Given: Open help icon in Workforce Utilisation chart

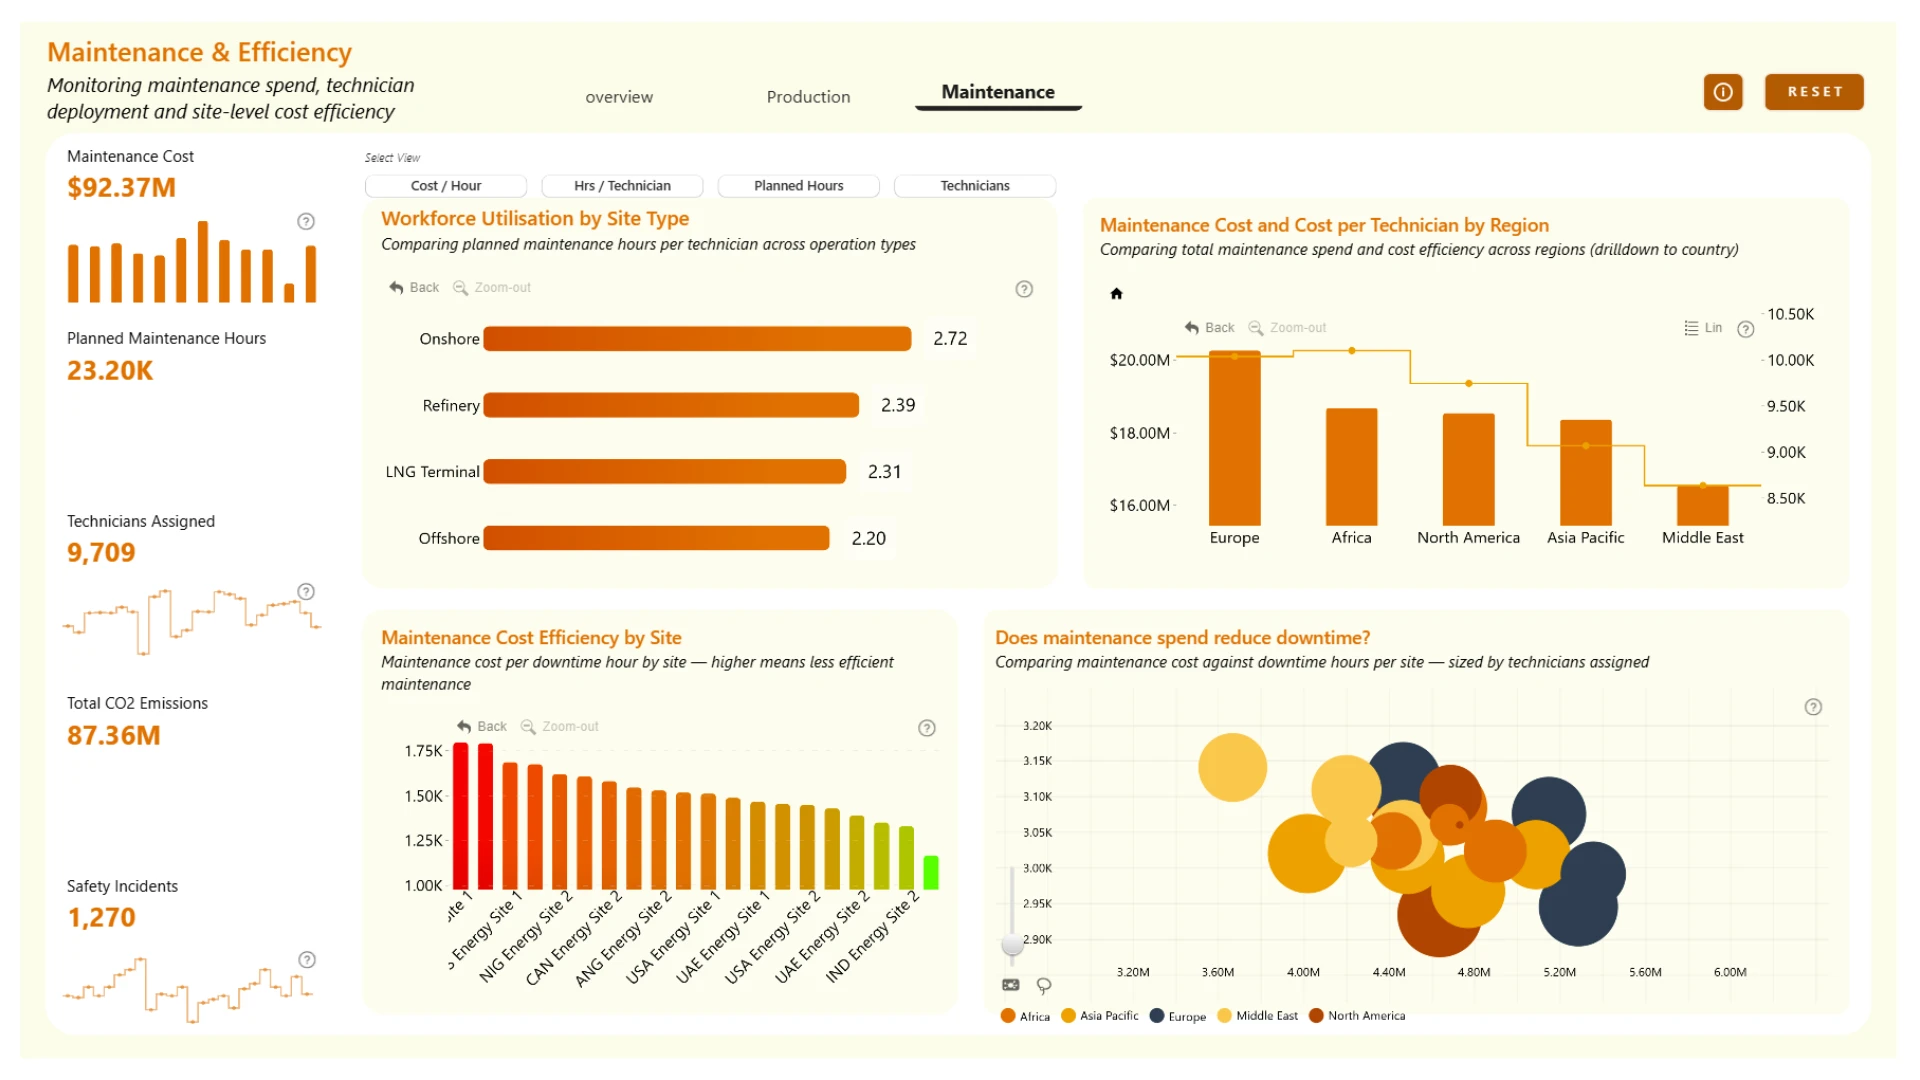Looking at the screenshot, I should point(1024,289).
